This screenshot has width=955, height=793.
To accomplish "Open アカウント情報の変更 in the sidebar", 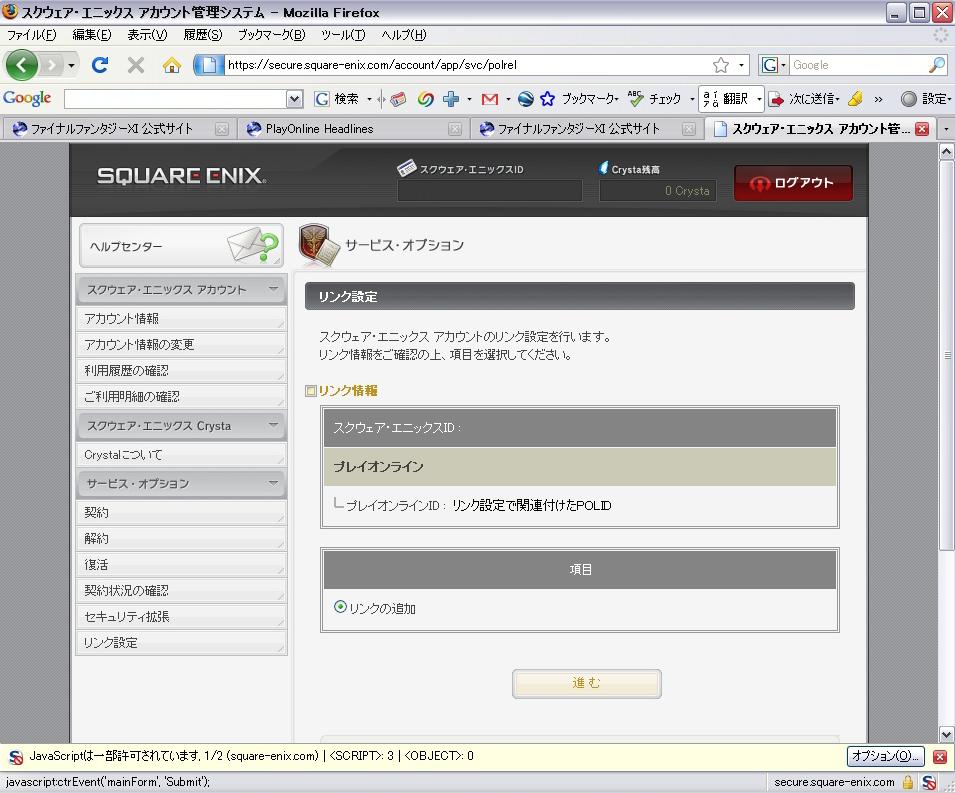I will 181,345.
